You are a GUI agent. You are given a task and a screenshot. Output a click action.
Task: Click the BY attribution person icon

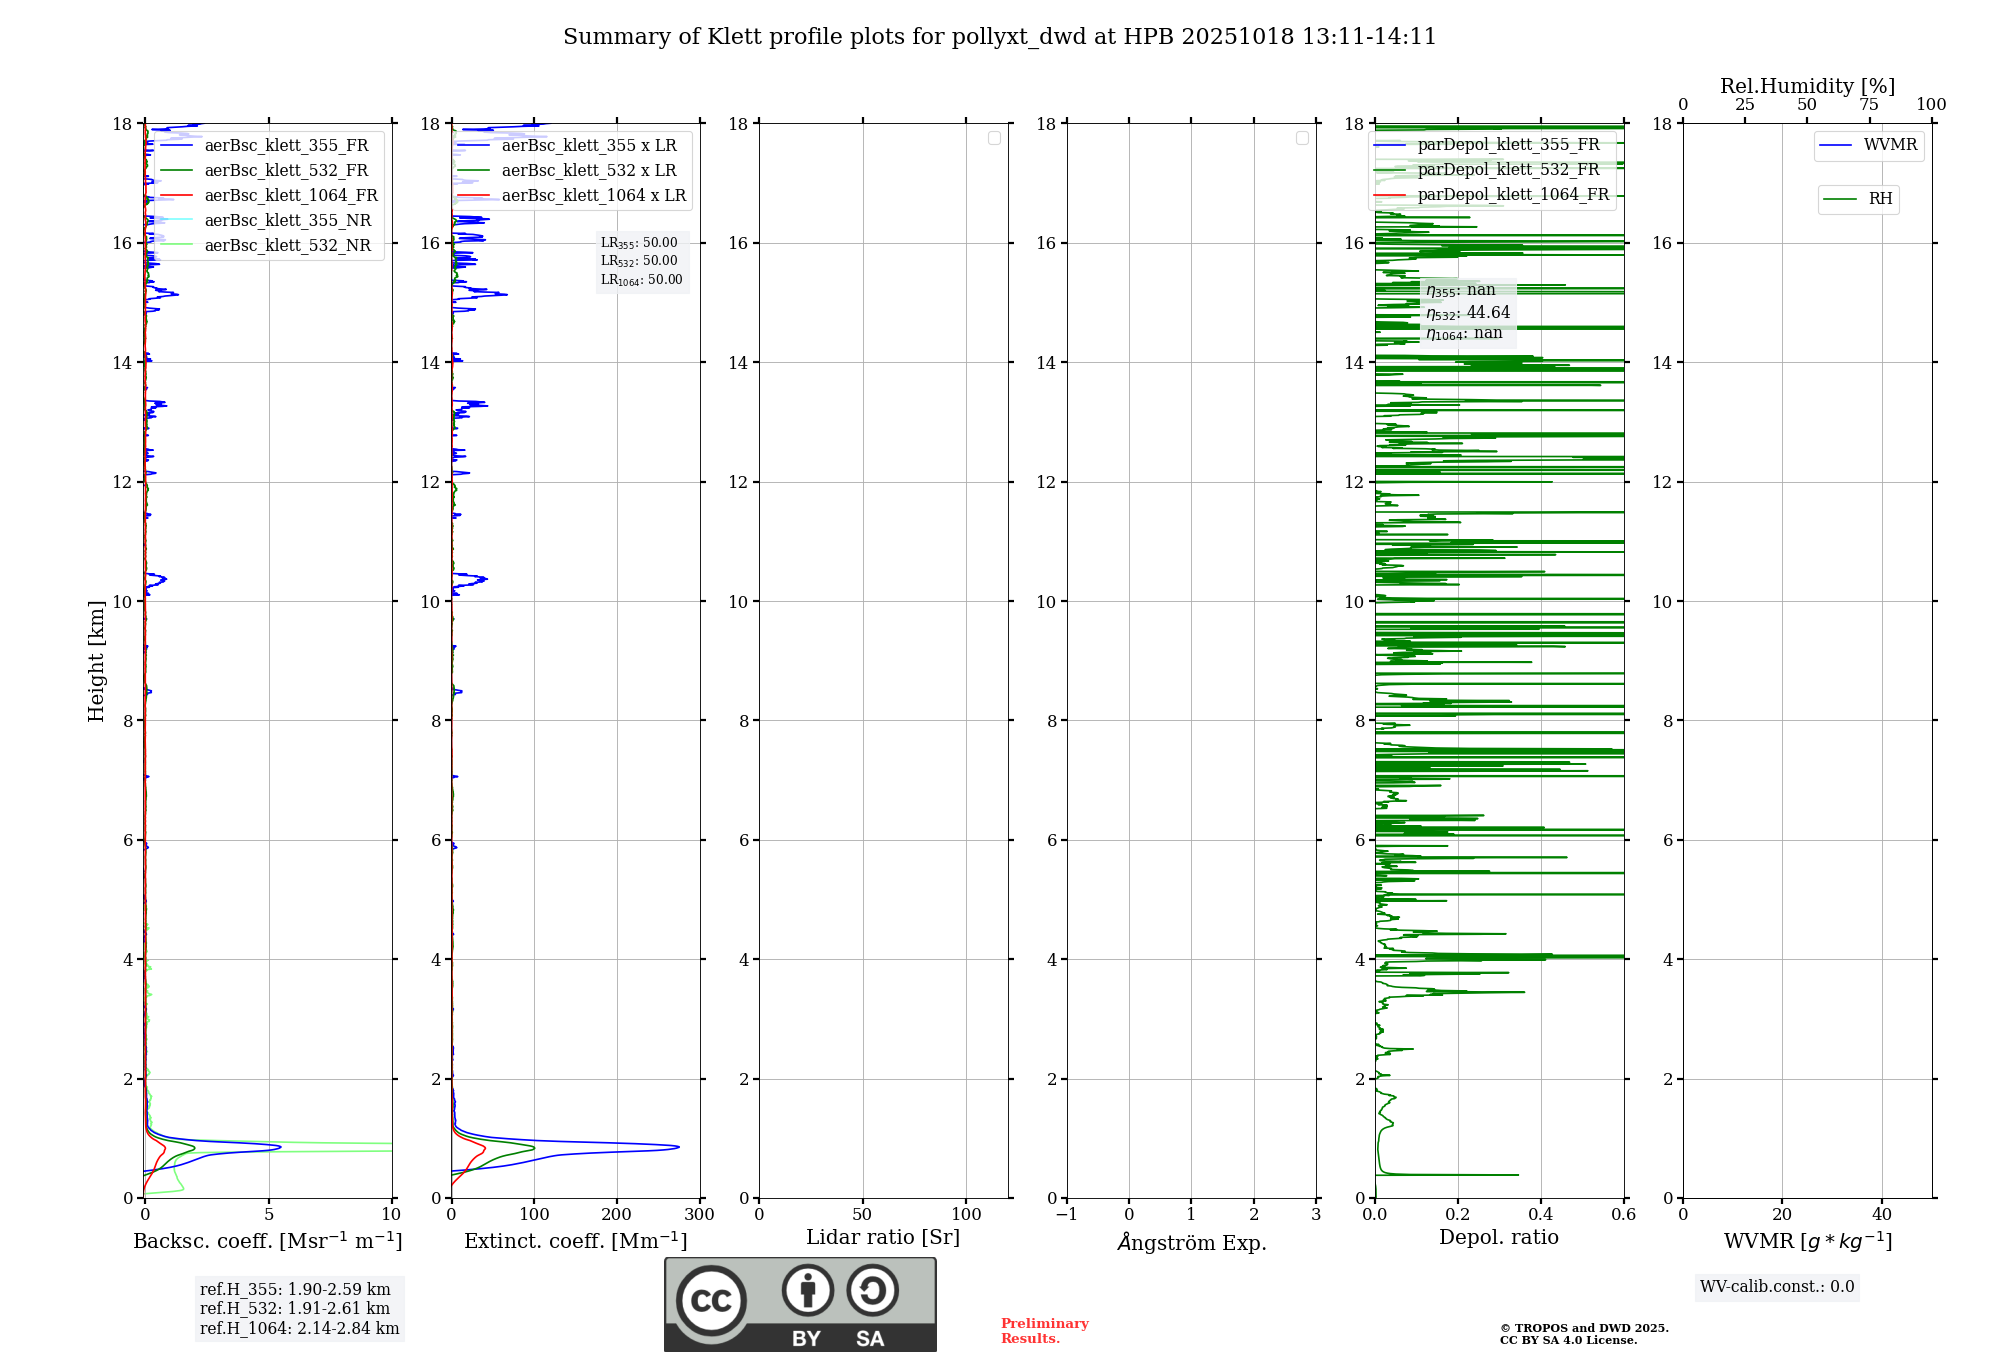[x=807, y=1290]
